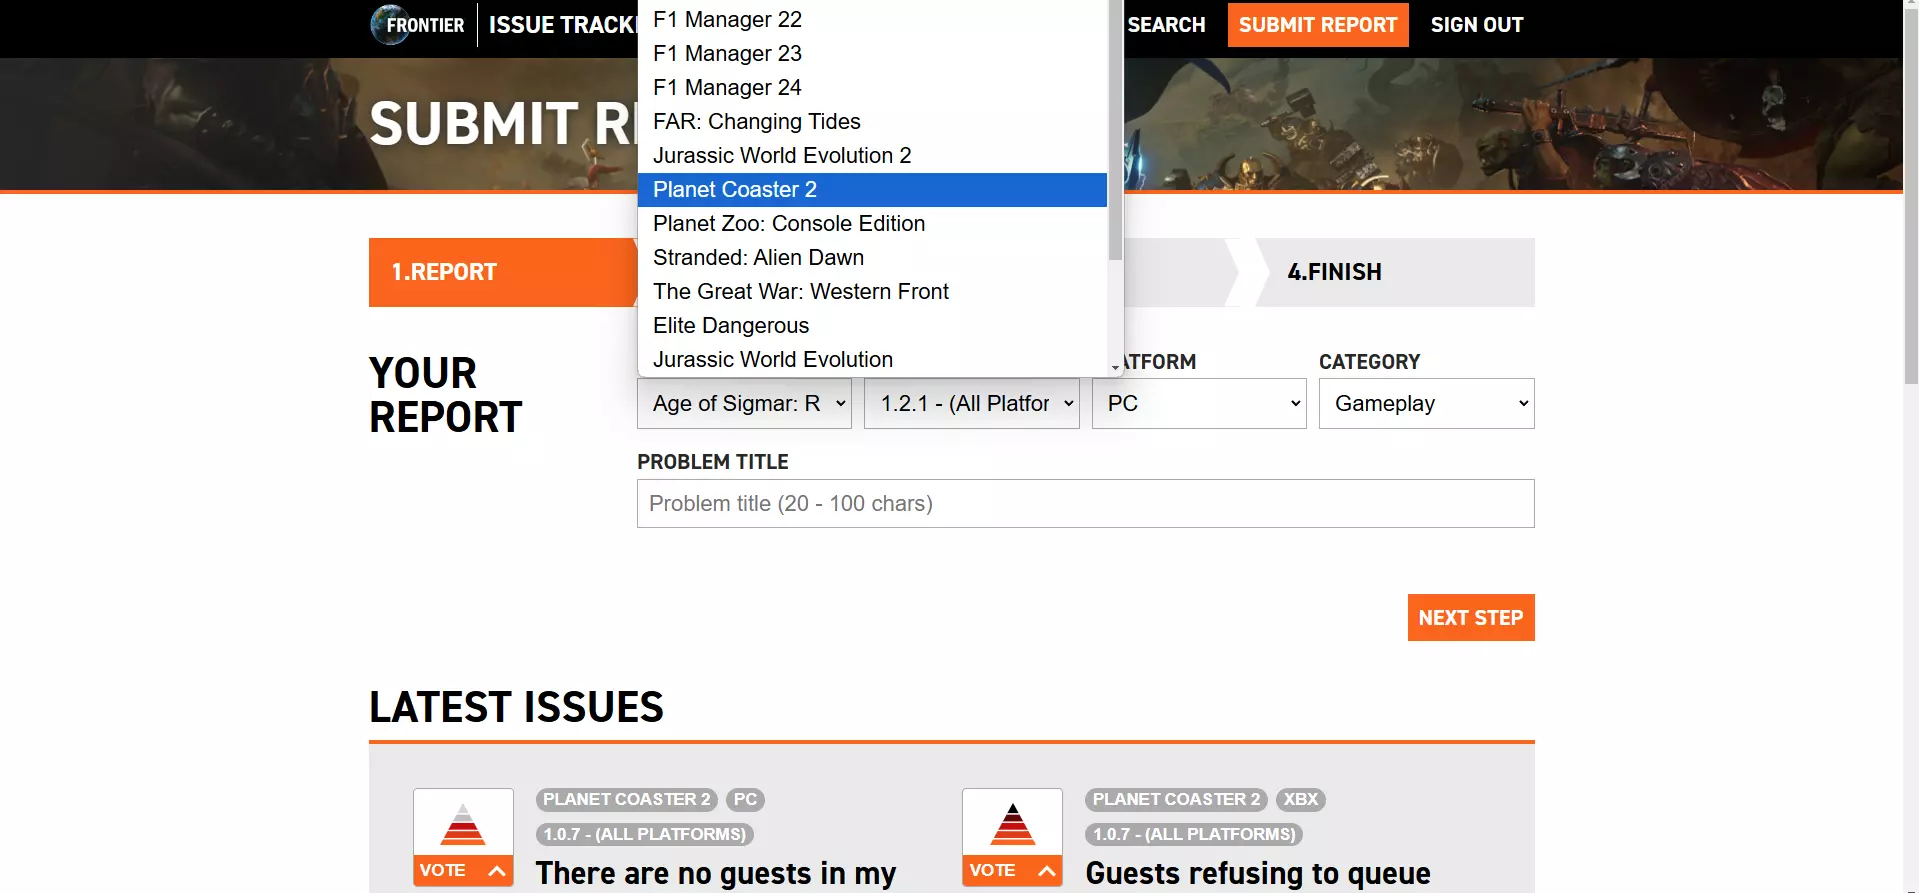Click Submit Report in the top navigation
This screenshot has width=1919, height=893.
[x=1318, y=25]
